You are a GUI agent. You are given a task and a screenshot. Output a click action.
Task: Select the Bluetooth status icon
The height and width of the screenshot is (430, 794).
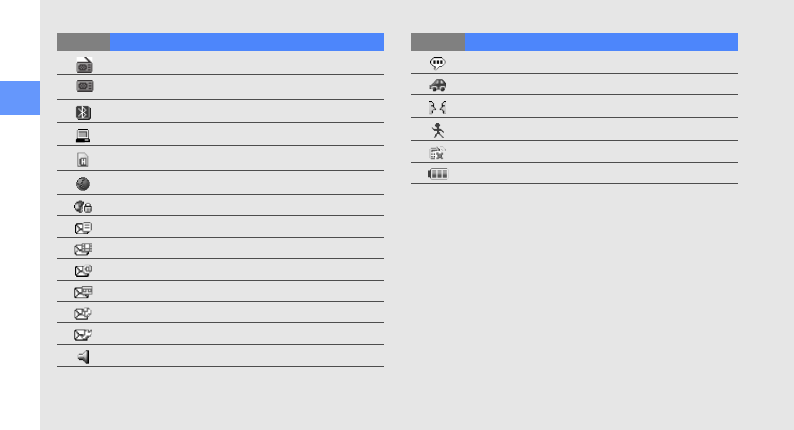83,112
